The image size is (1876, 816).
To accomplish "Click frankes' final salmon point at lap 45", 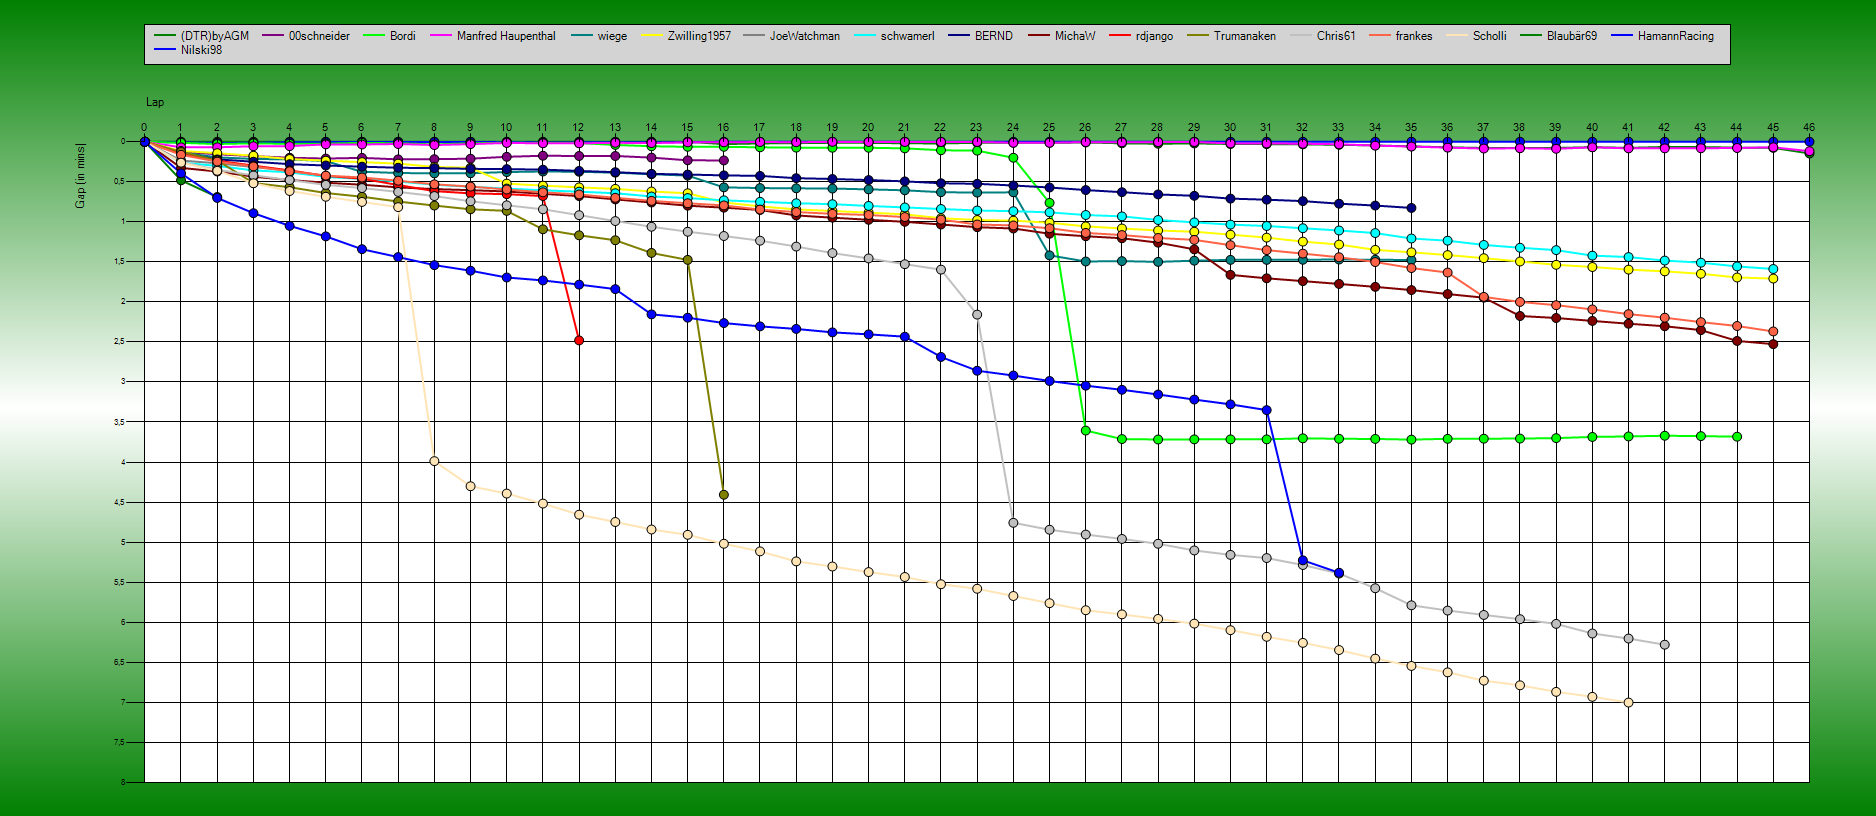I will (x=1773, y=332).
